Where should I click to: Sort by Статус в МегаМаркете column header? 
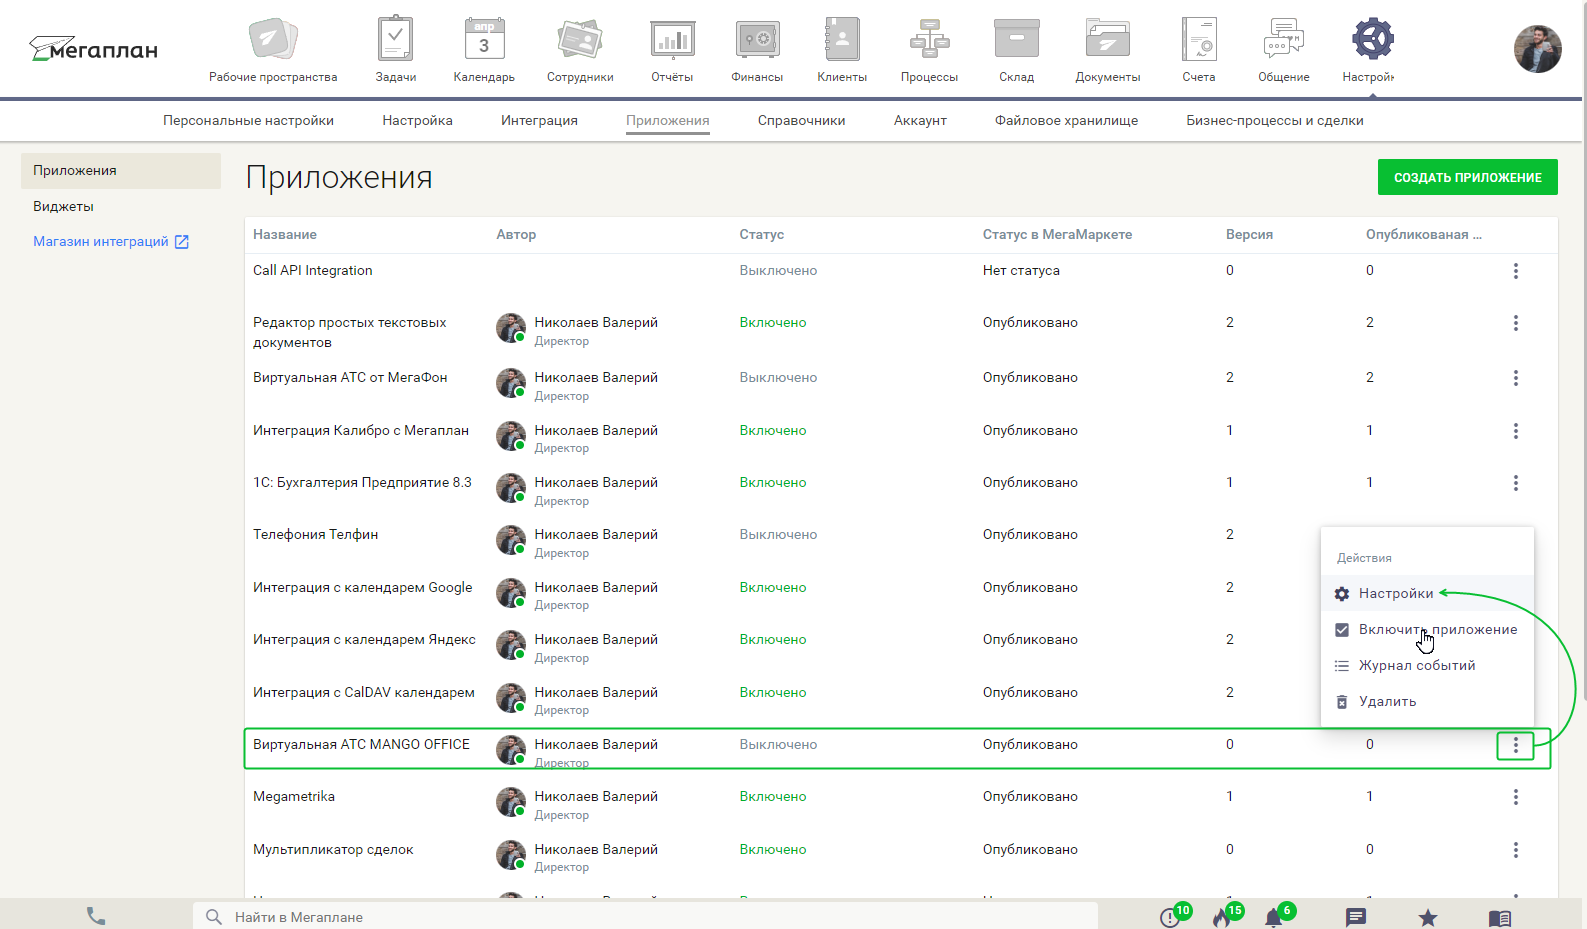(1057, 234)
